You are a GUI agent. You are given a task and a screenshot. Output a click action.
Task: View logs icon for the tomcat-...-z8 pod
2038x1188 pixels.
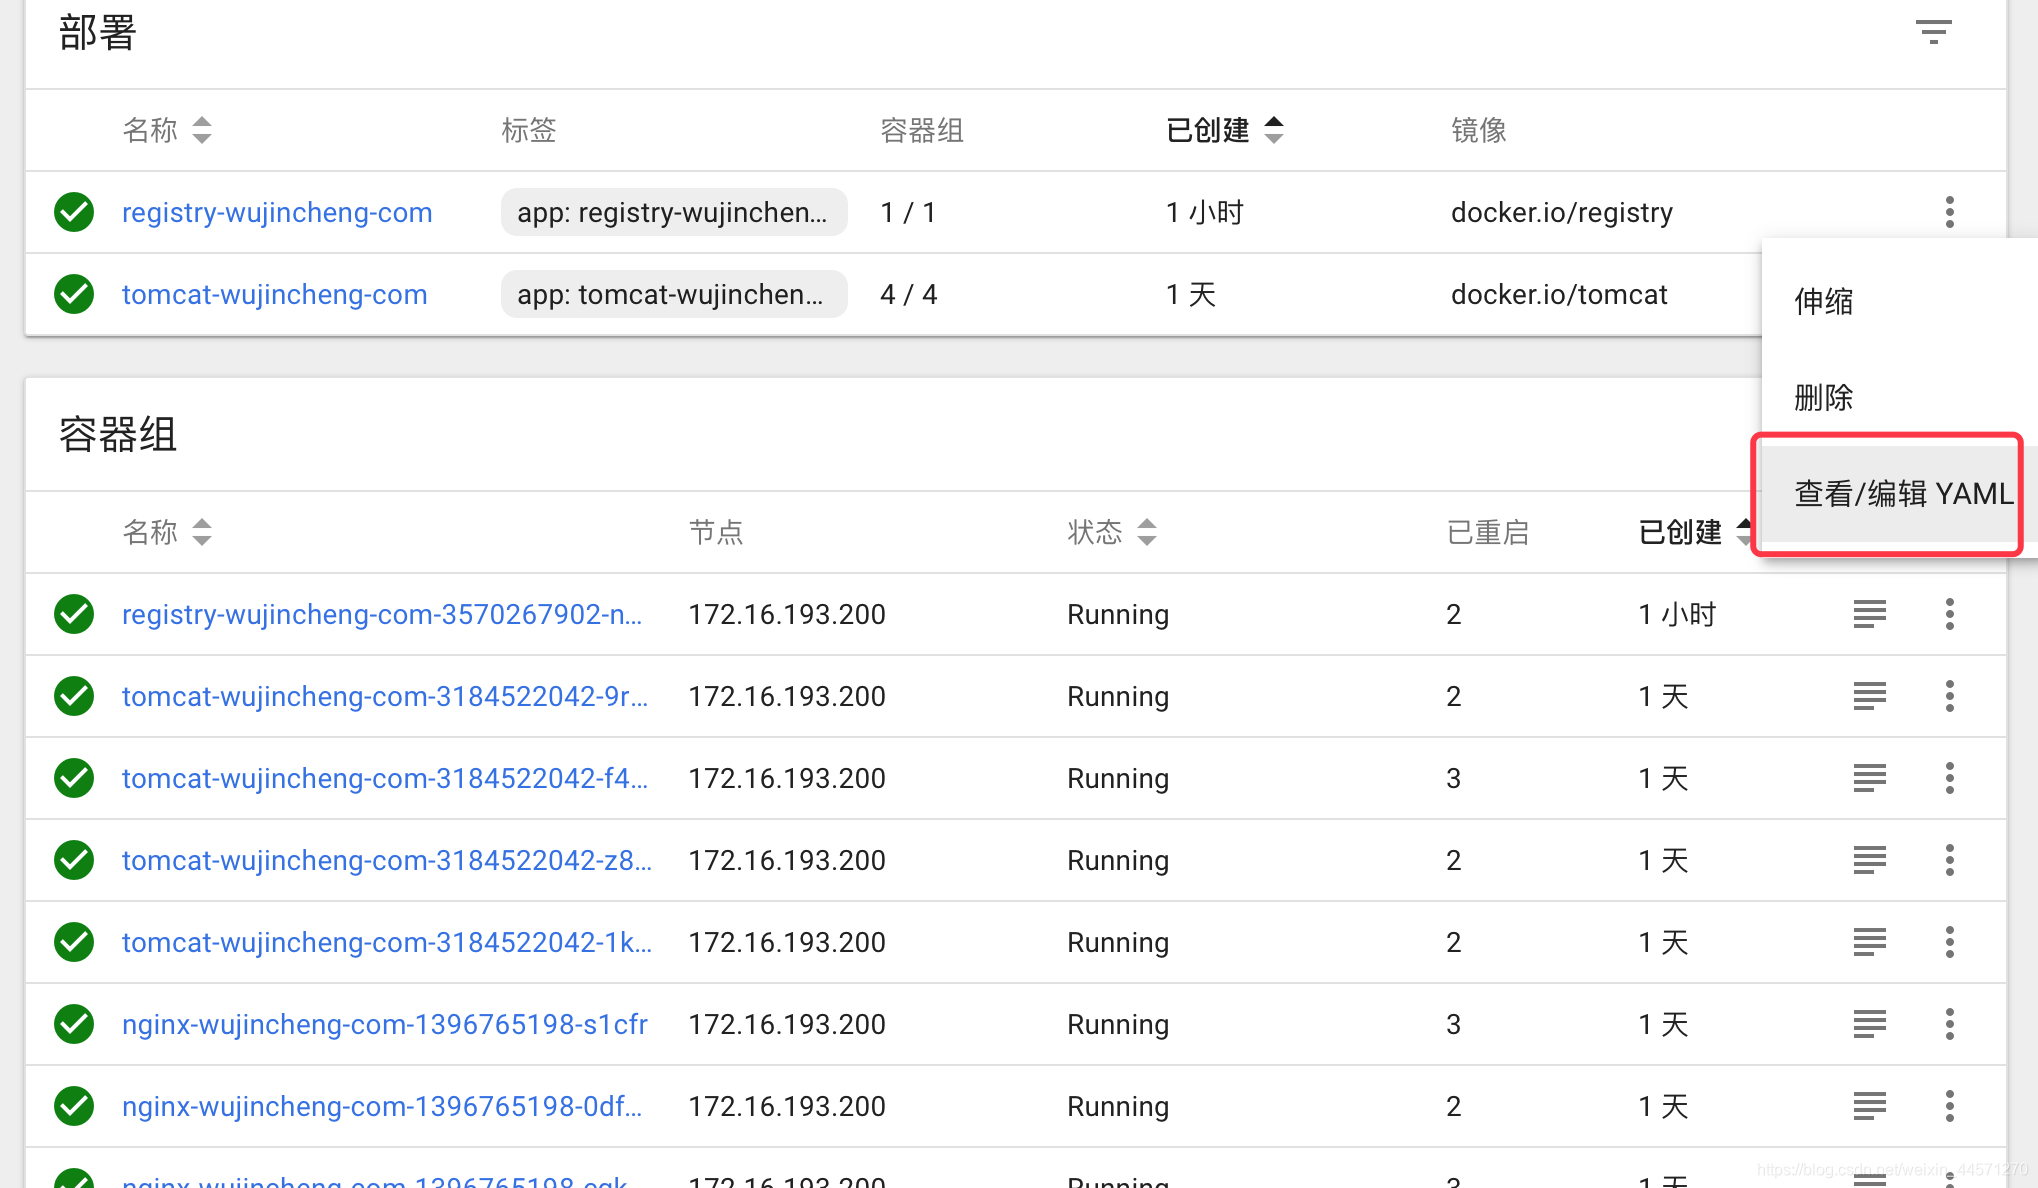[1869, 860]
